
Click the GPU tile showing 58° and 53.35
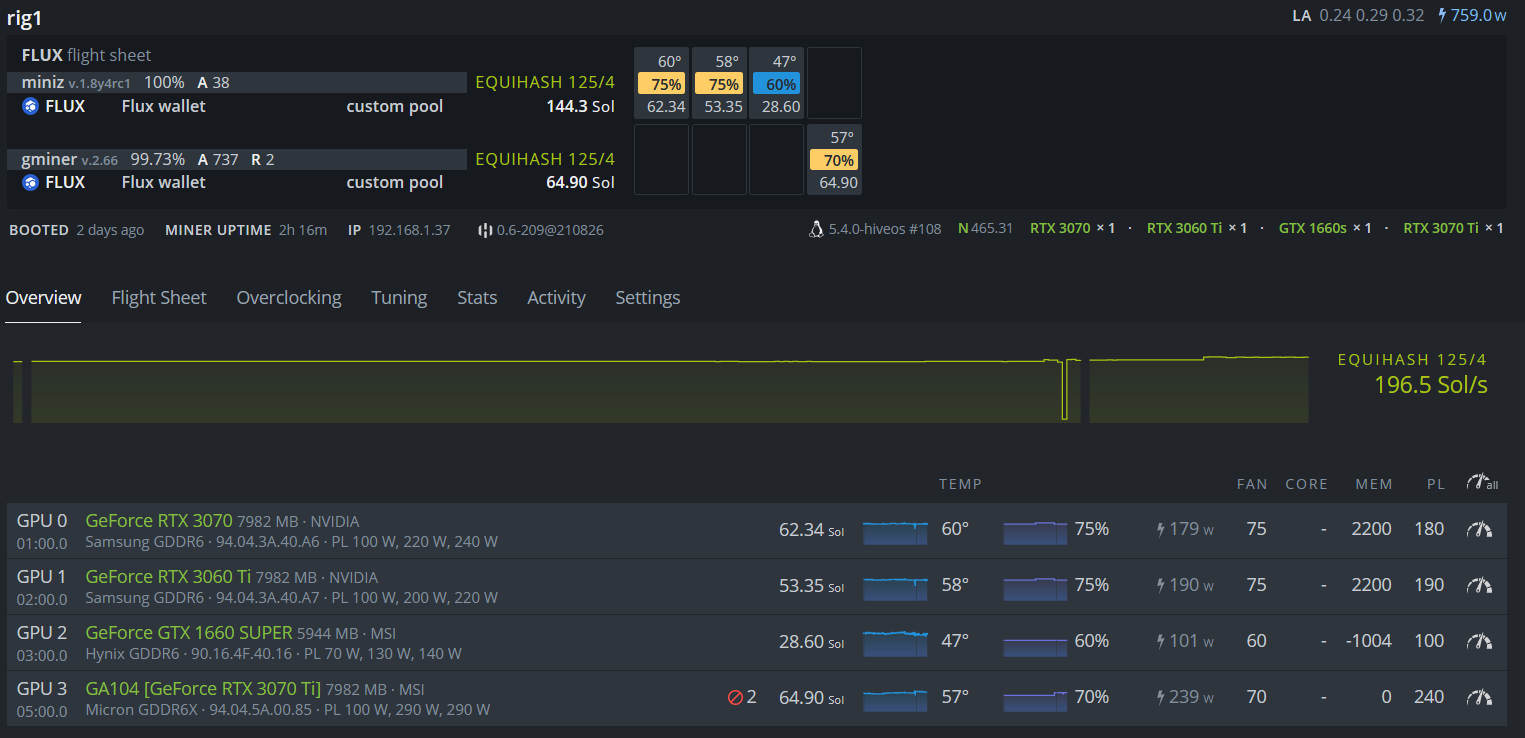click(x=719, y=83)
